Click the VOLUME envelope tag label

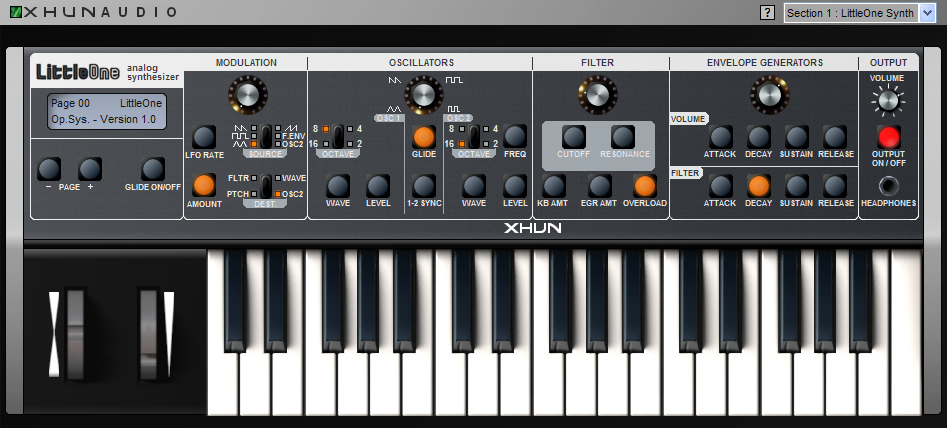[x=688, y=119]
